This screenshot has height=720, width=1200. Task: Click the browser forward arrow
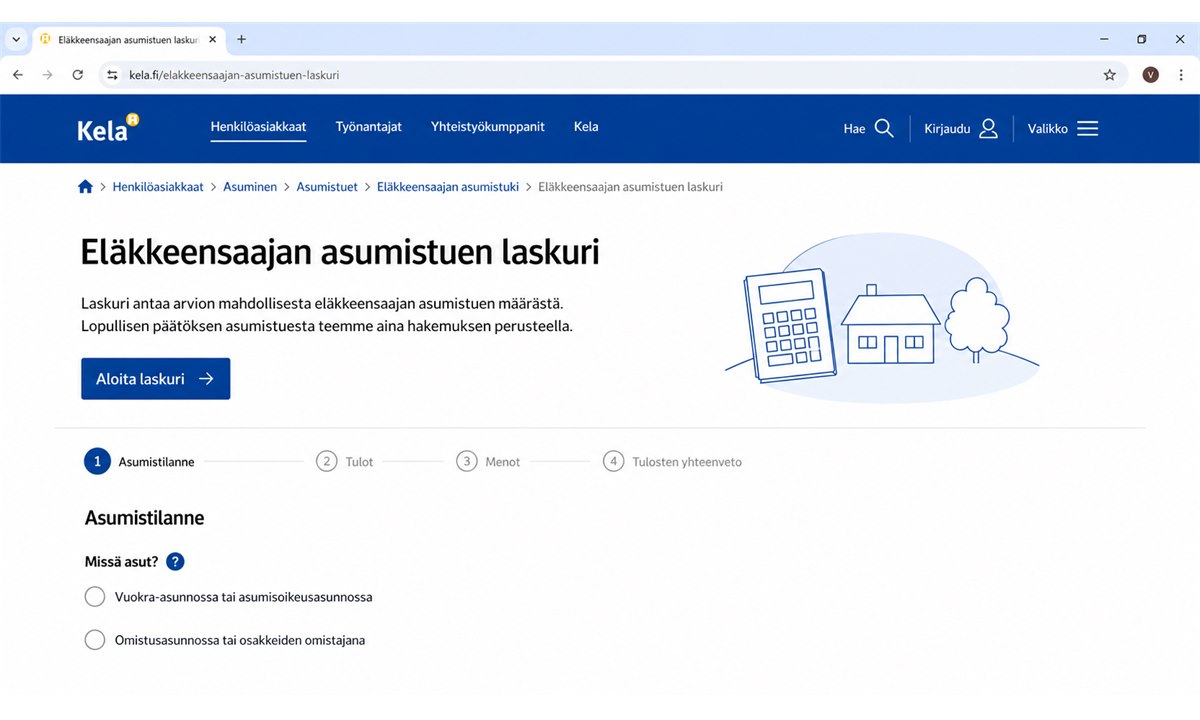pos(47,75)
